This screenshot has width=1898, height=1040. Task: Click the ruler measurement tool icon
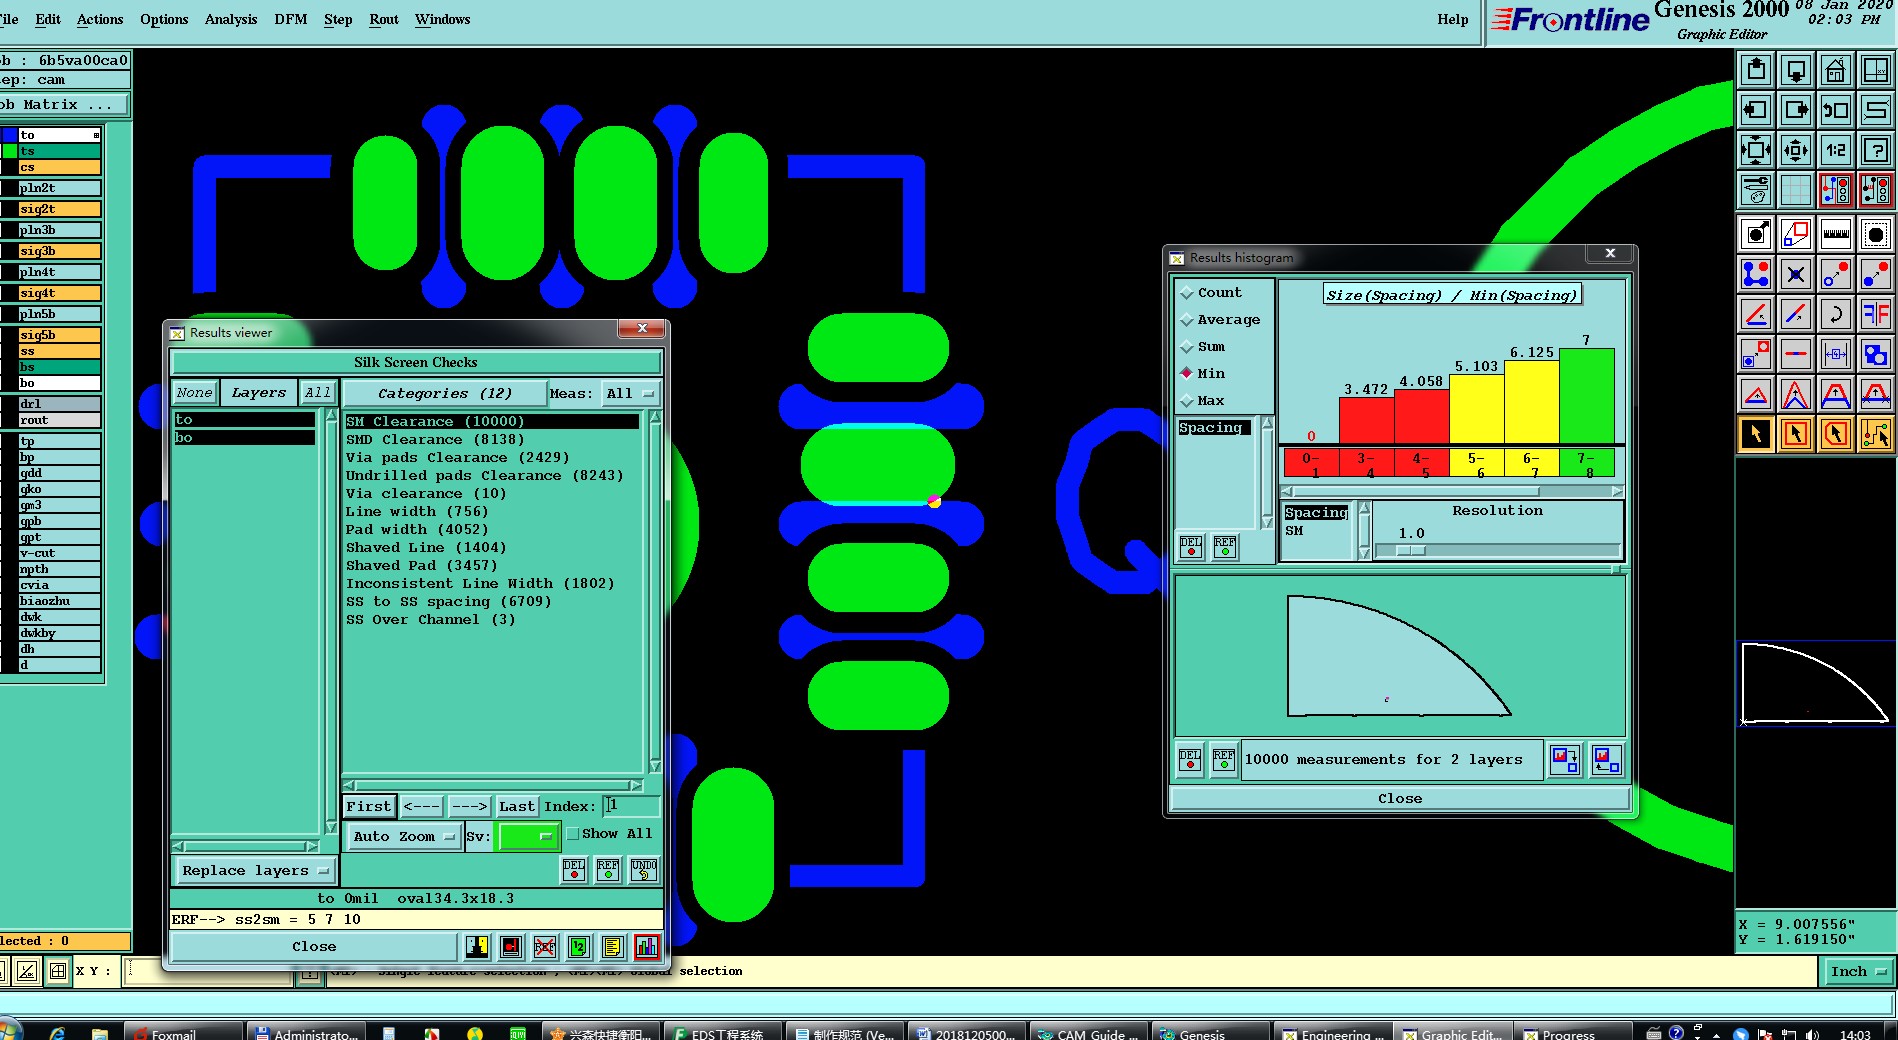[1835, 234]
